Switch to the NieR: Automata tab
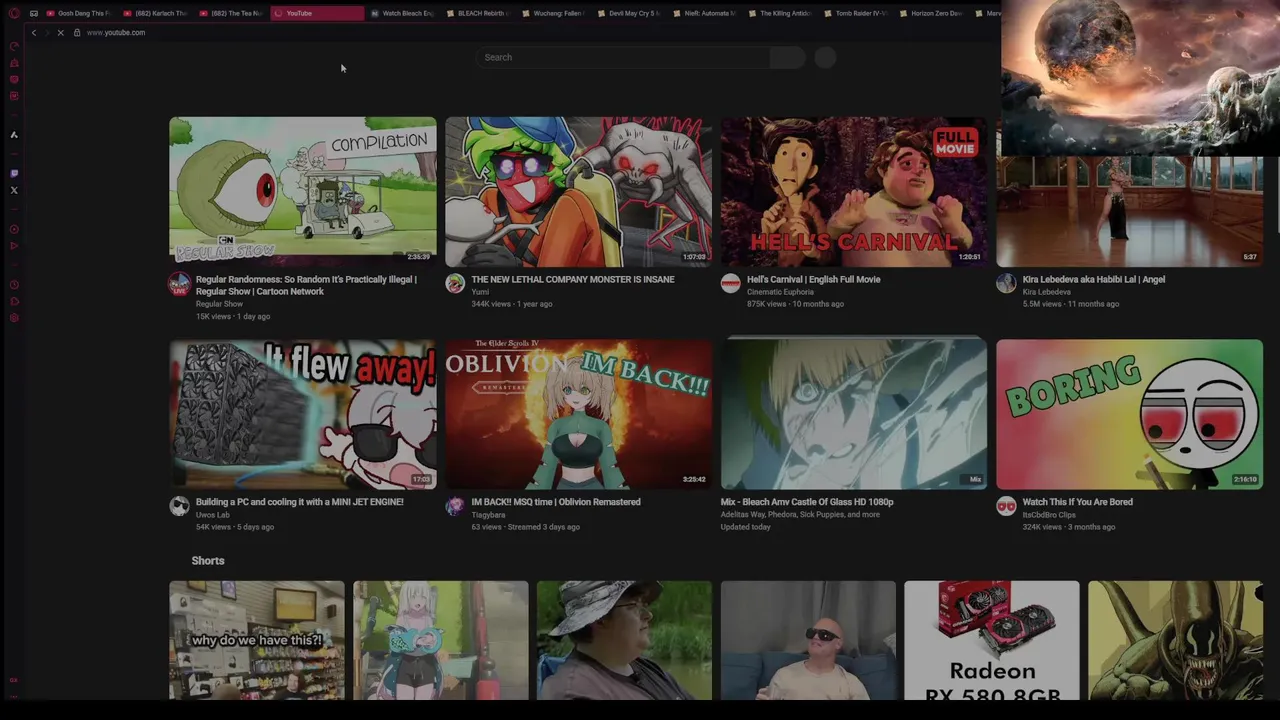Viewport: 1280px width, 720px height. [704, 13]
